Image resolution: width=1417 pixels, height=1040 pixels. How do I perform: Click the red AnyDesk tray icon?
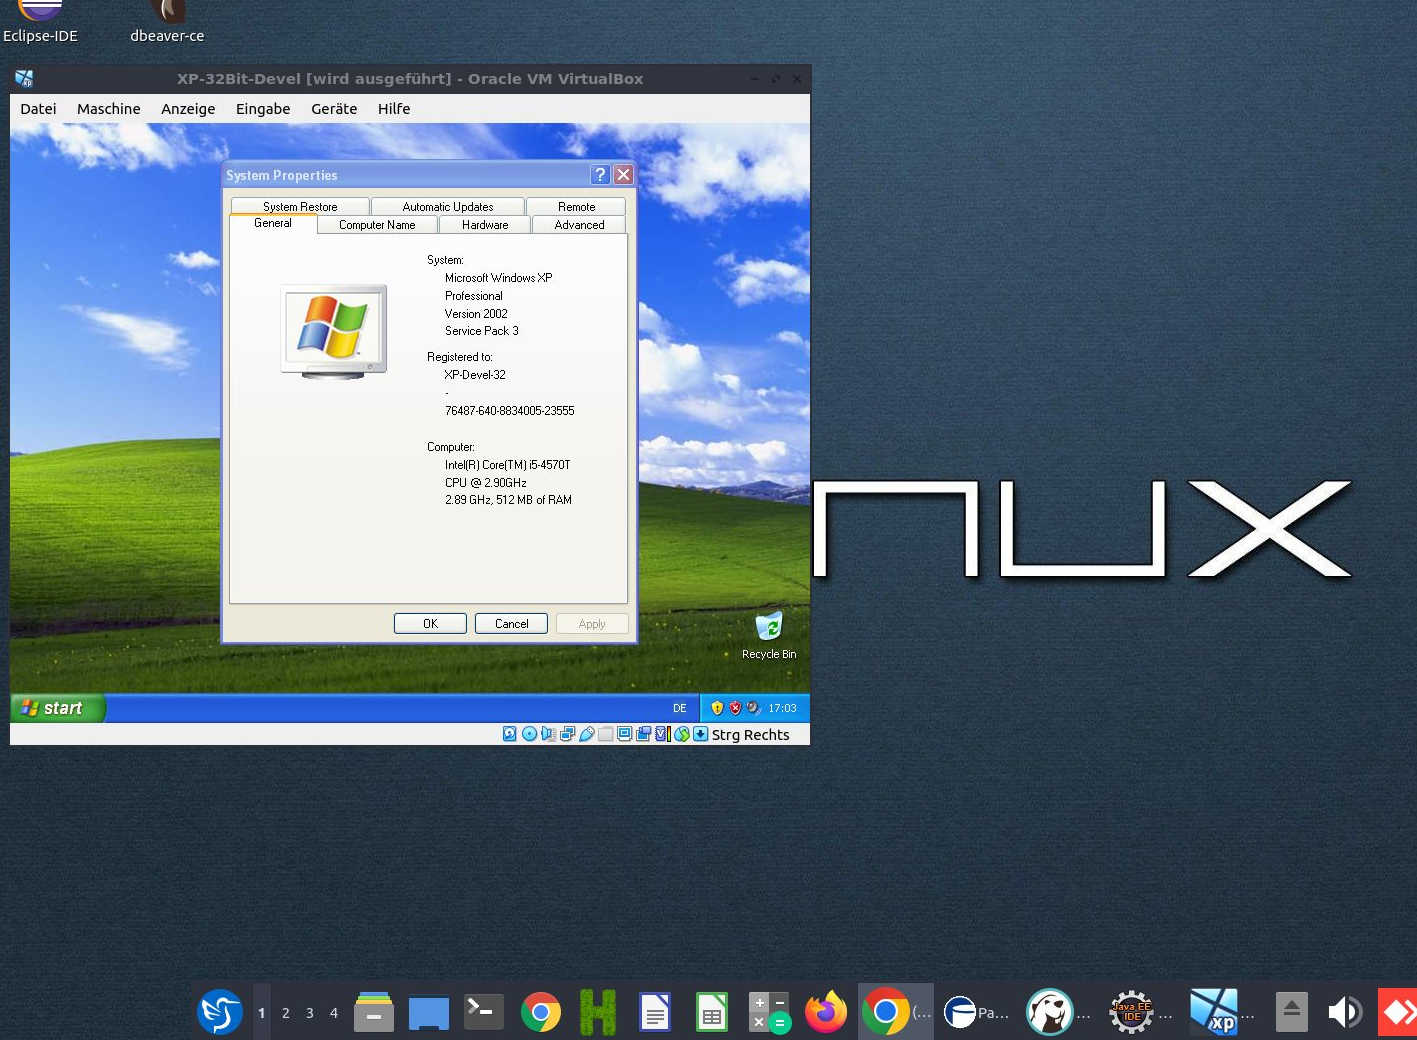pos(1398,1012)
